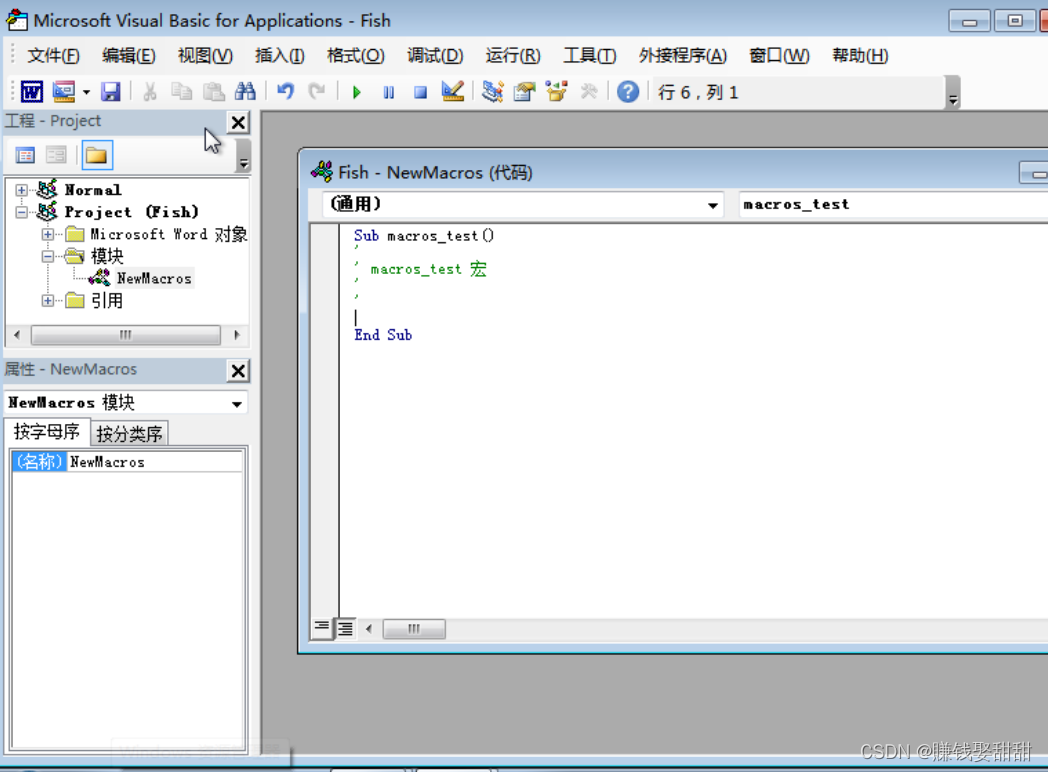Switch to the 按分类序 properties tab
The width and height of the screenshot is (1048, 772).
(x=129, y=434)
